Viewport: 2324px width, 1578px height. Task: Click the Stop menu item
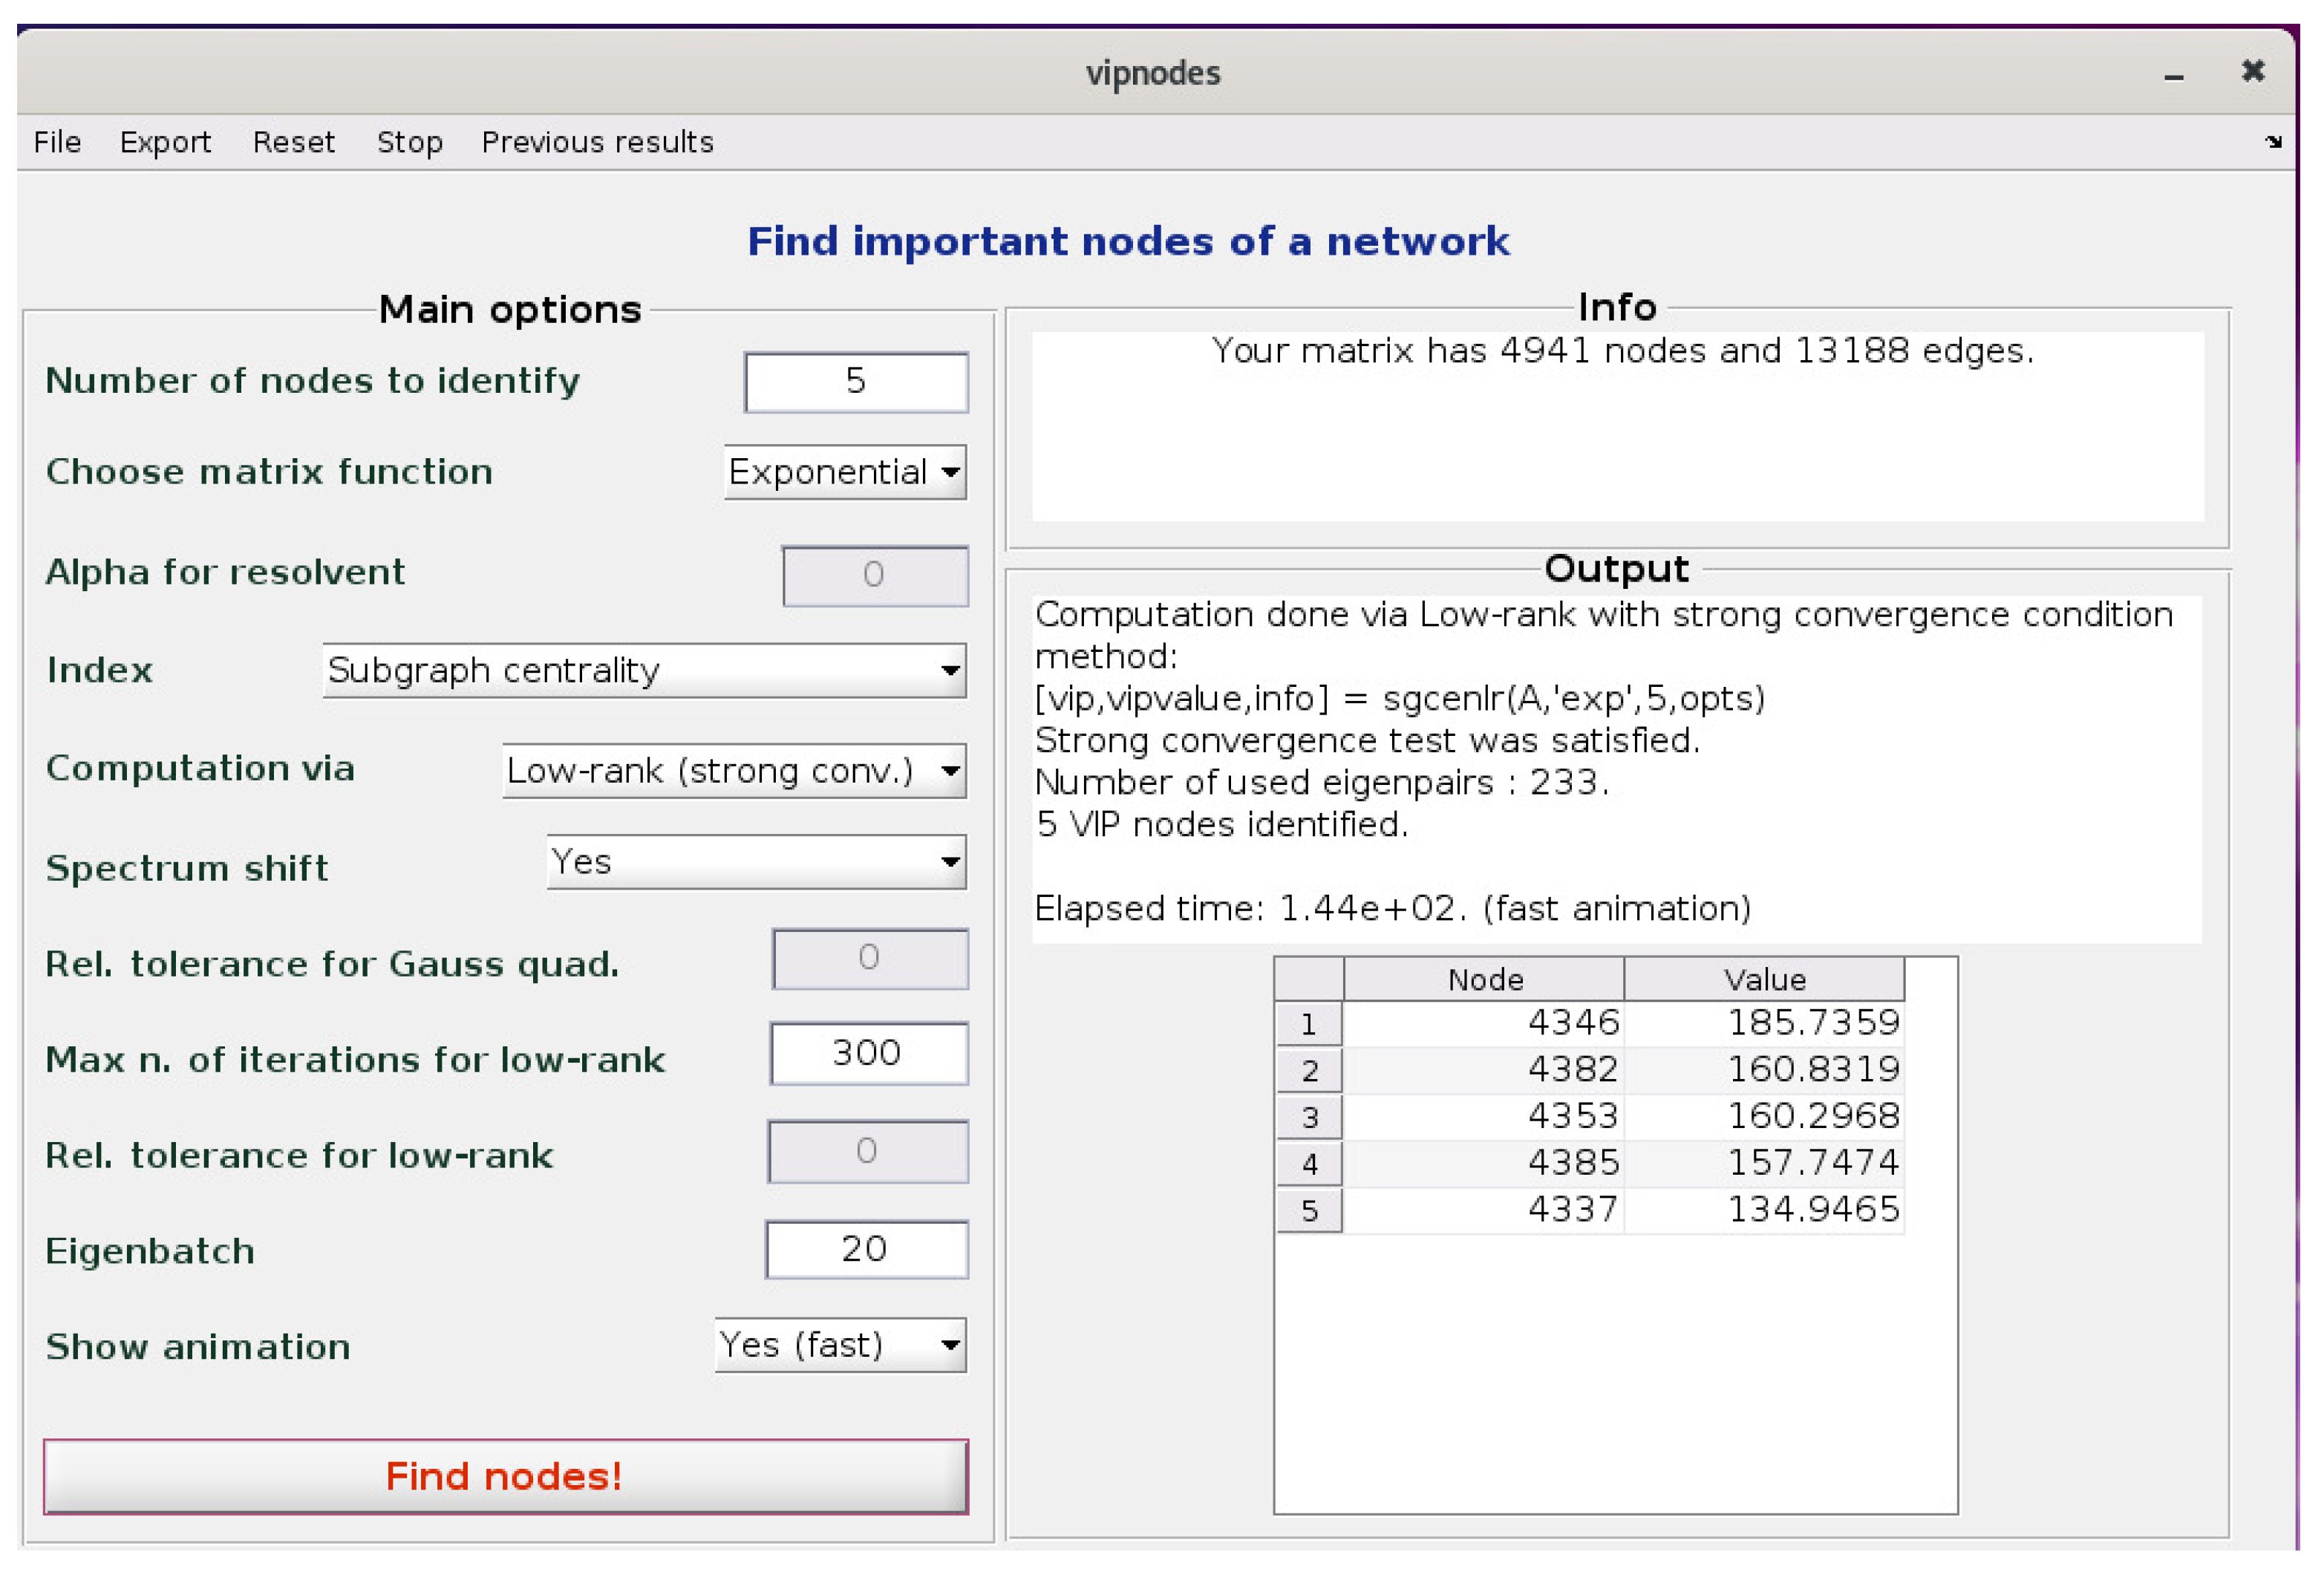409,142
